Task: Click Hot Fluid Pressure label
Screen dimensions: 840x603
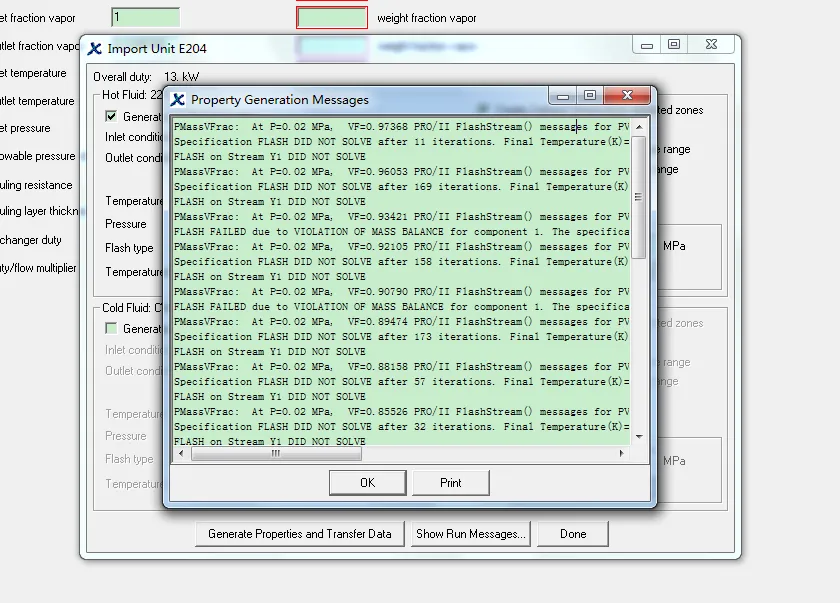Action: click(126, 224)
